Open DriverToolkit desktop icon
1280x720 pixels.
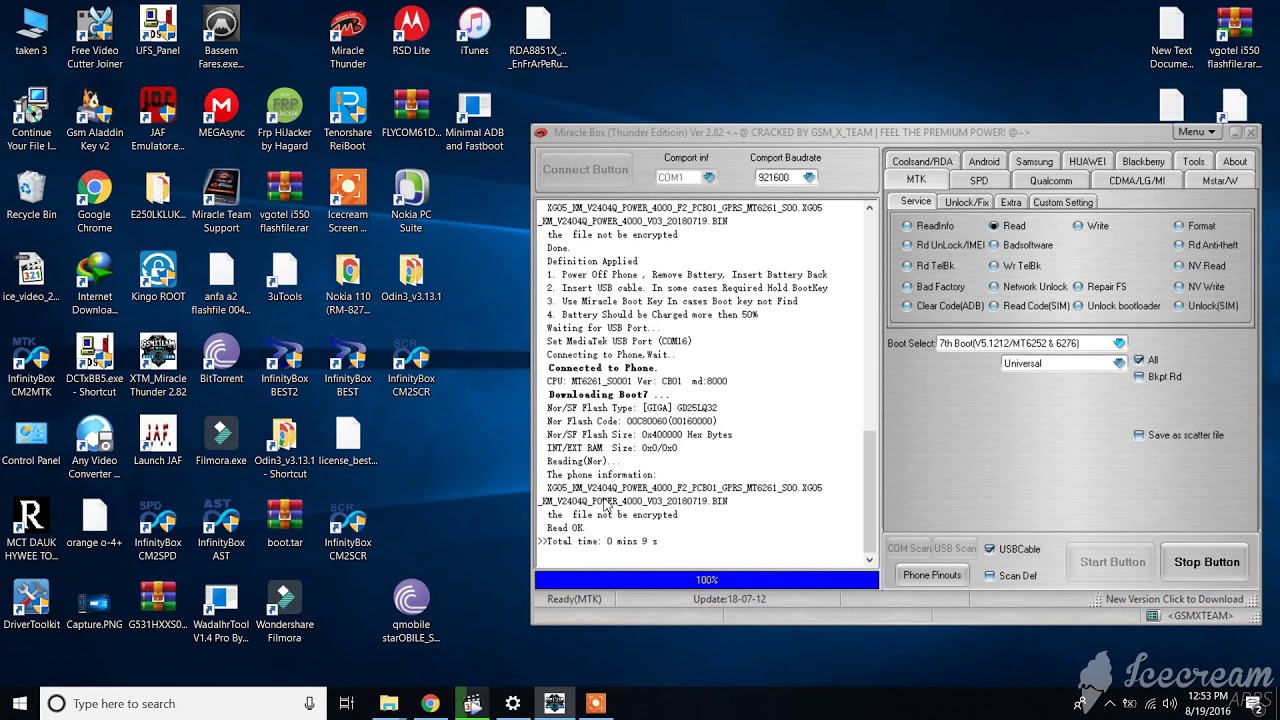[x=31, y=605]
